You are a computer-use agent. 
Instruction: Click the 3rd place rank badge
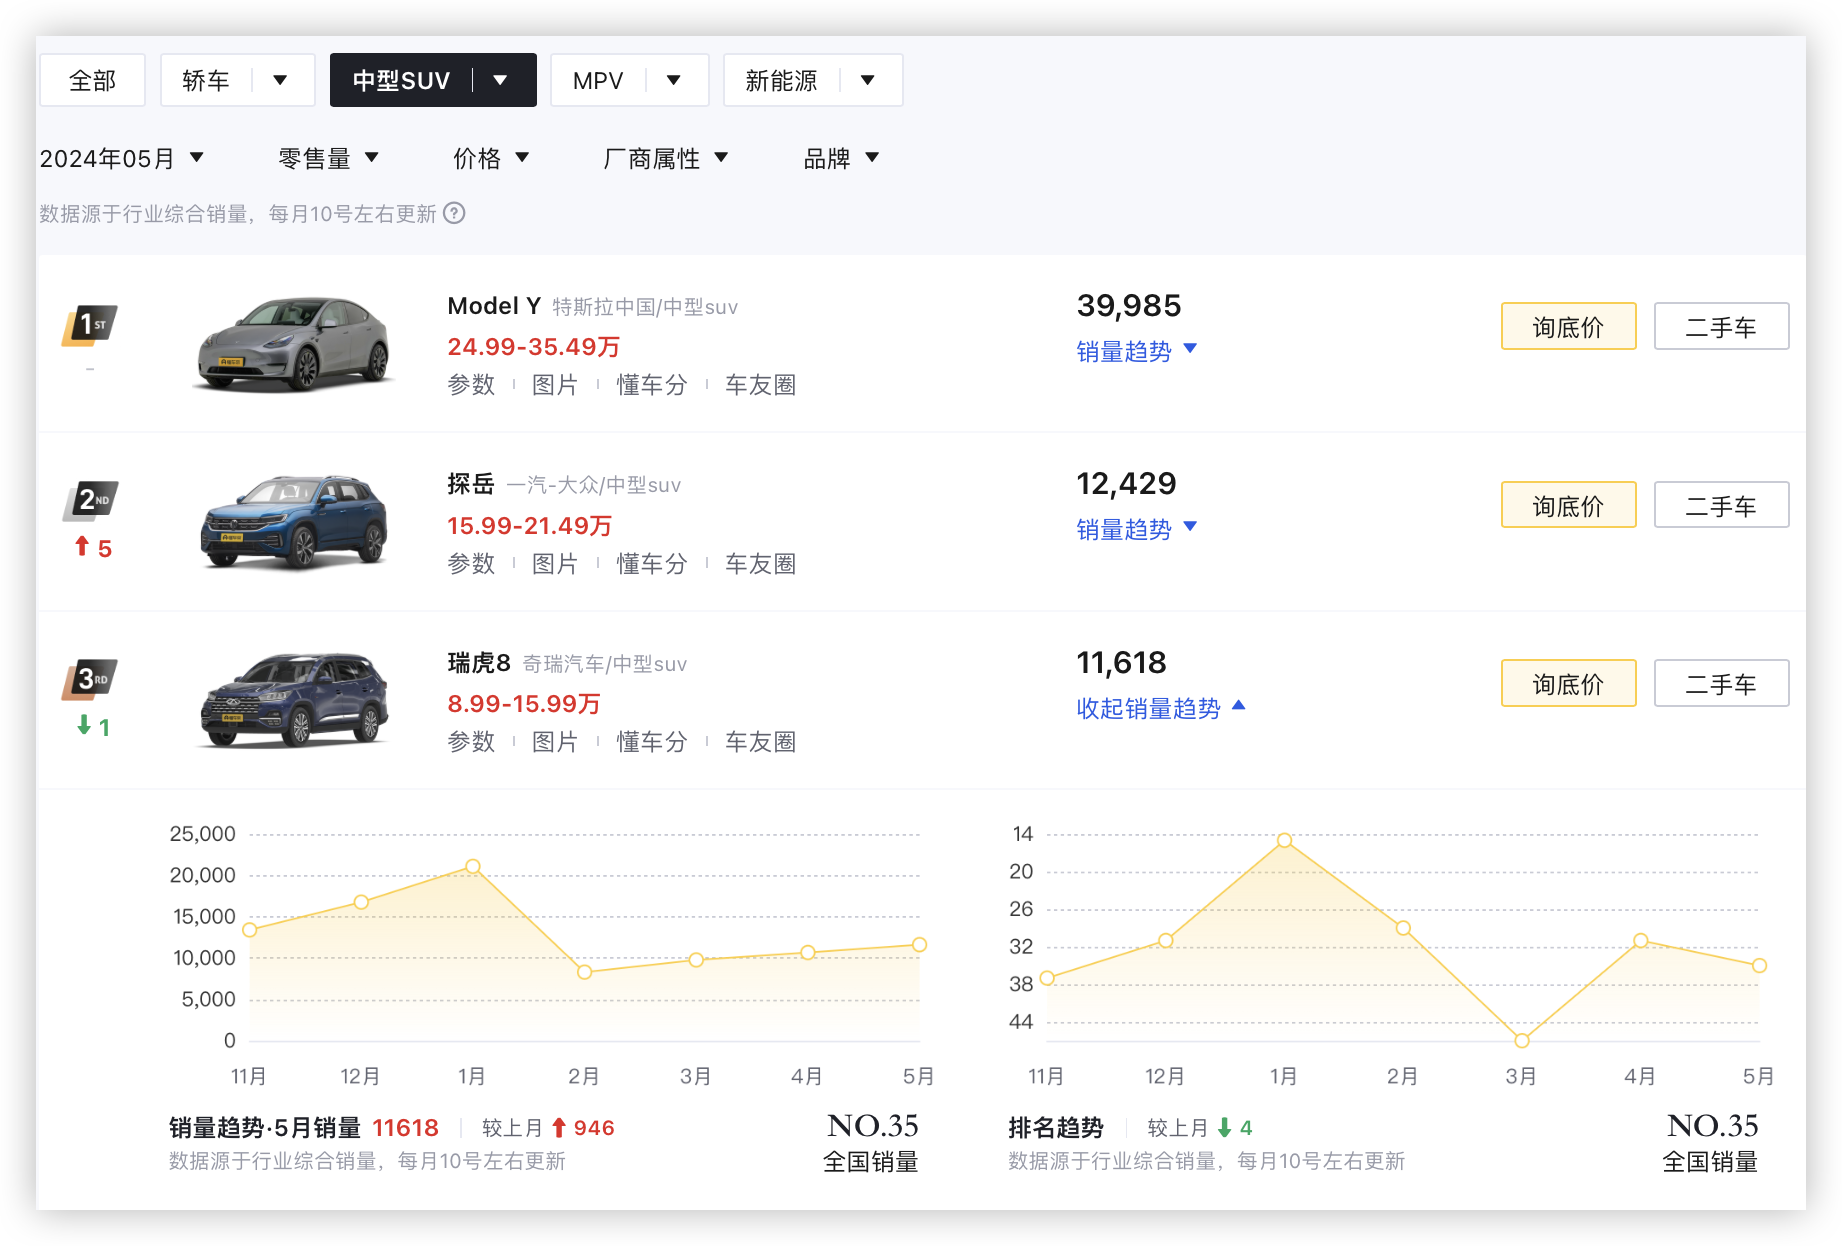coord(90,679)
